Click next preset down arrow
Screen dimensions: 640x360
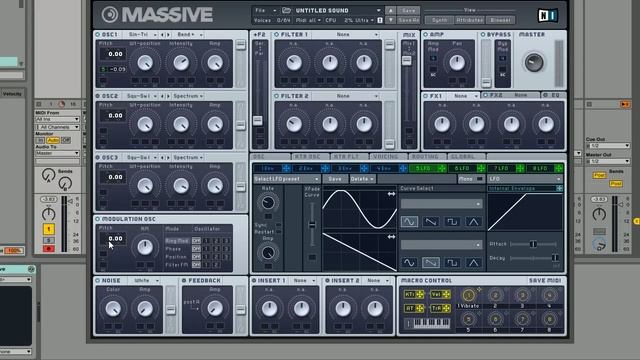[x=390, y=20]
